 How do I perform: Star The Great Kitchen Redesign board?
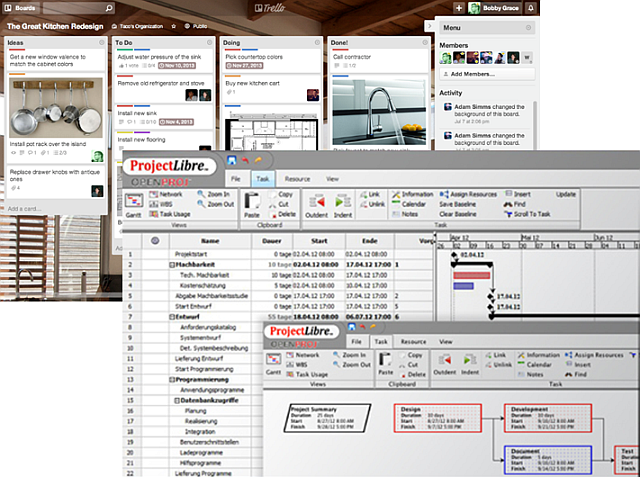174,25
